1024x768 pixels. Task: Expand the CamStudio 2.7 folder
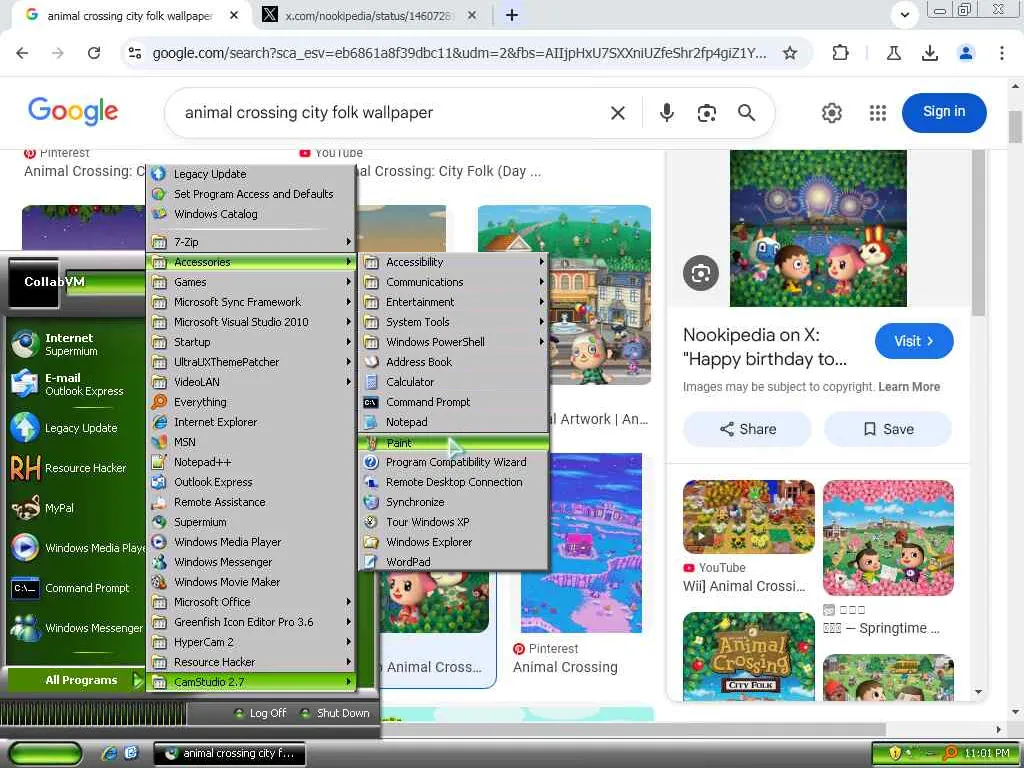point(251,682)
